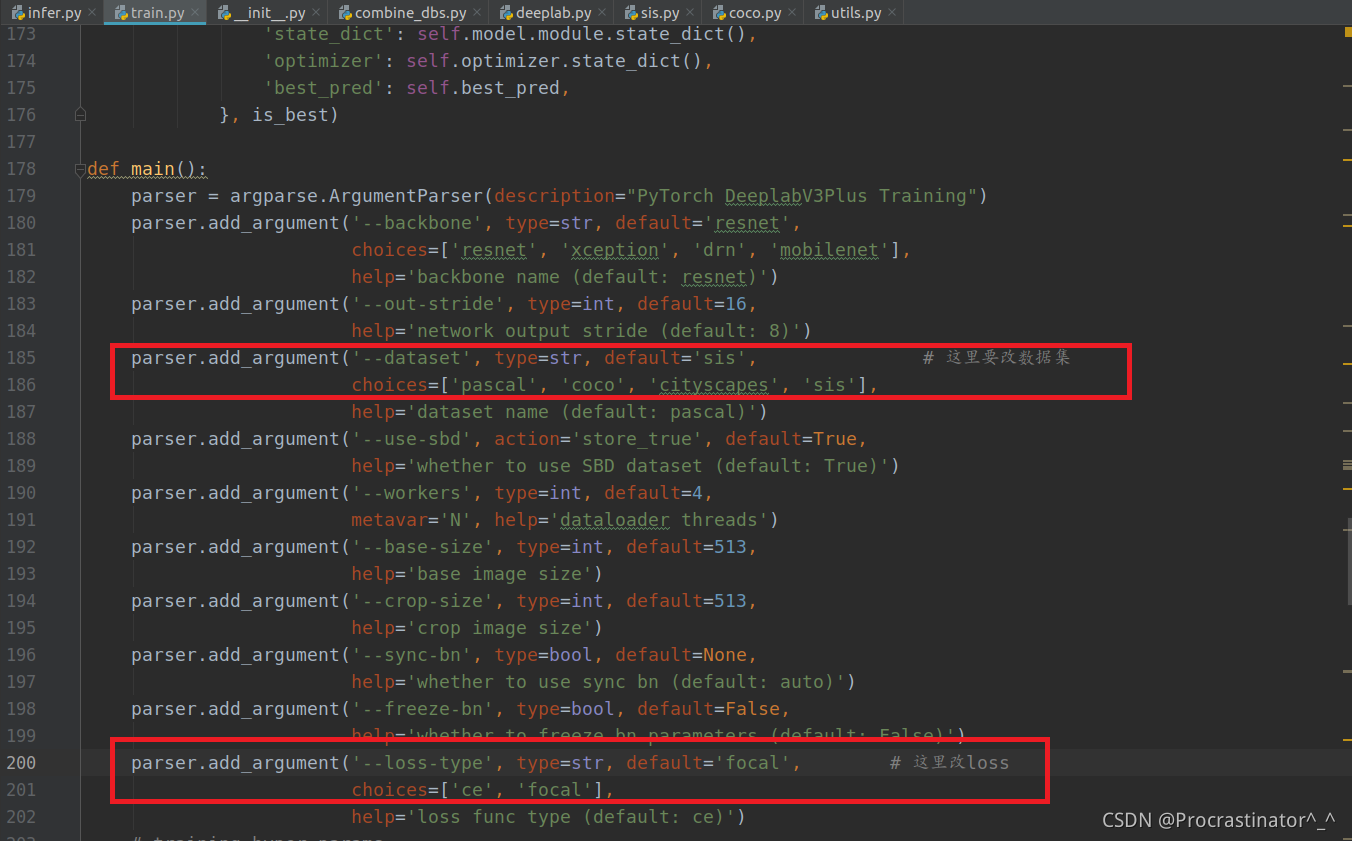1352x841 pixels.
Task: Click the 'cityscapes' choice string
Action: (714, 385)
